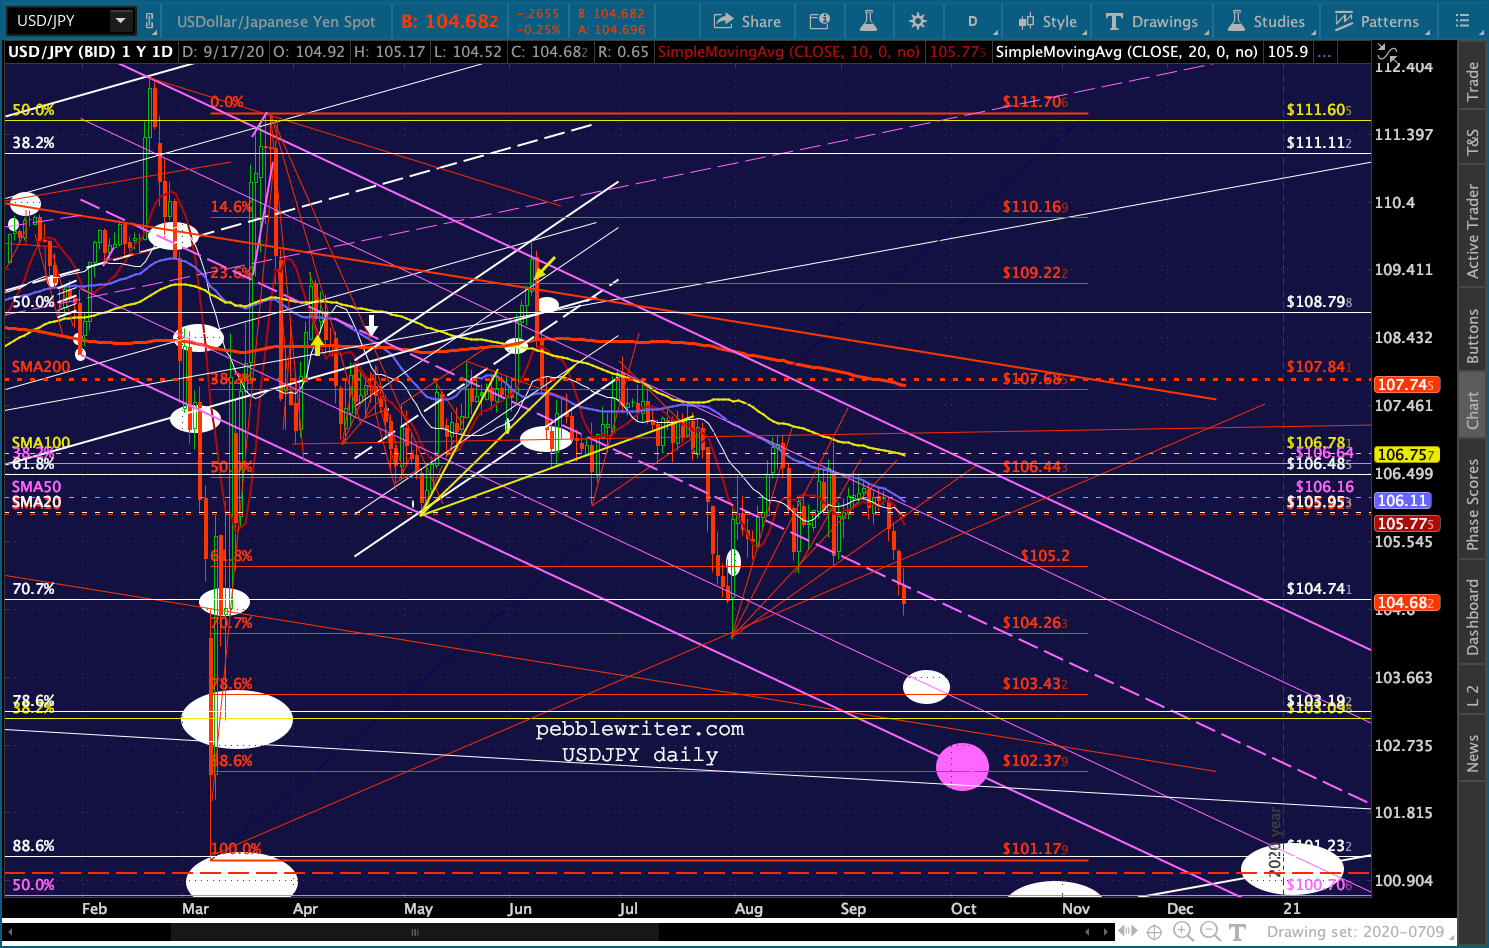Click the 105.77 dark red price bubble
The width and height of the screenshot is (1489, 948).
coord(1407,524)
